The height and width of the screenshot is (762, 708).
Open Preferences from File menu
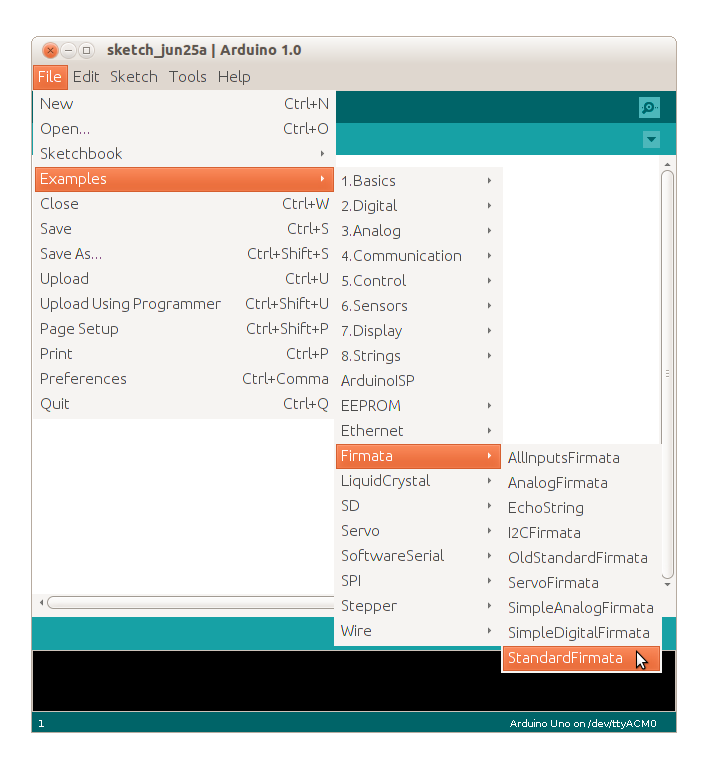[185, 379]
